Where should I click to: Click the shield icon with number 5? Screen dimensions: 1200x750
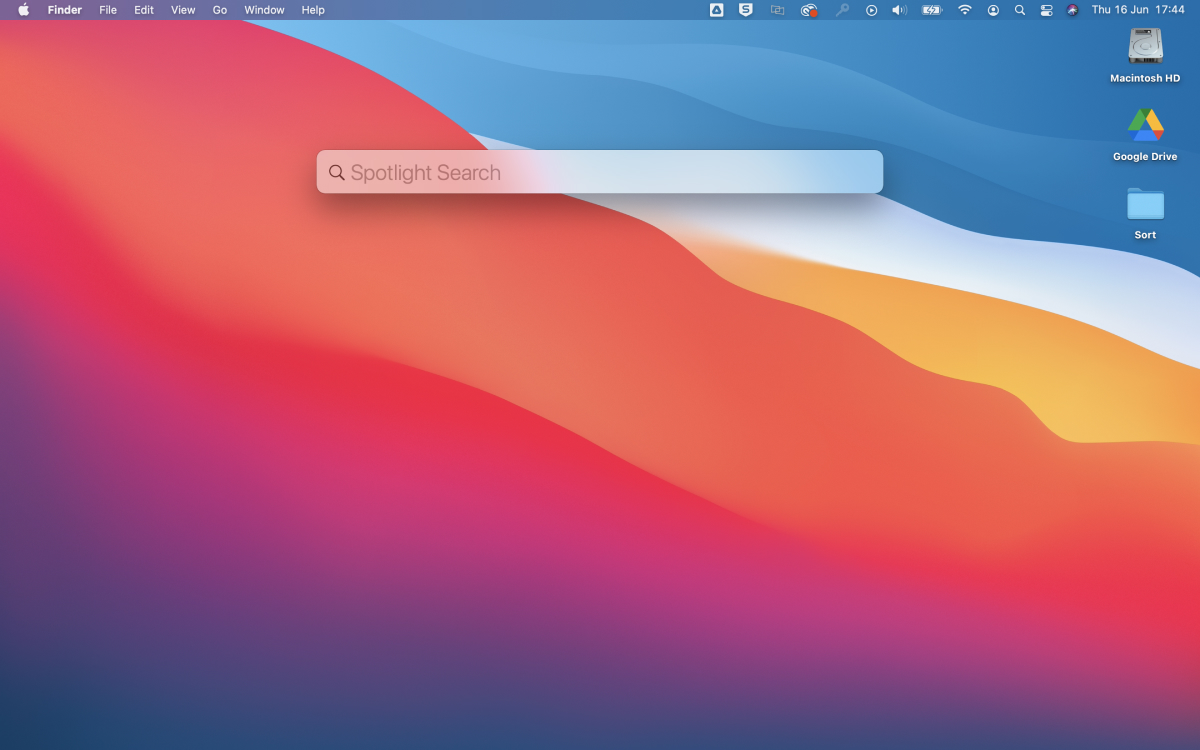click(746, 10)
